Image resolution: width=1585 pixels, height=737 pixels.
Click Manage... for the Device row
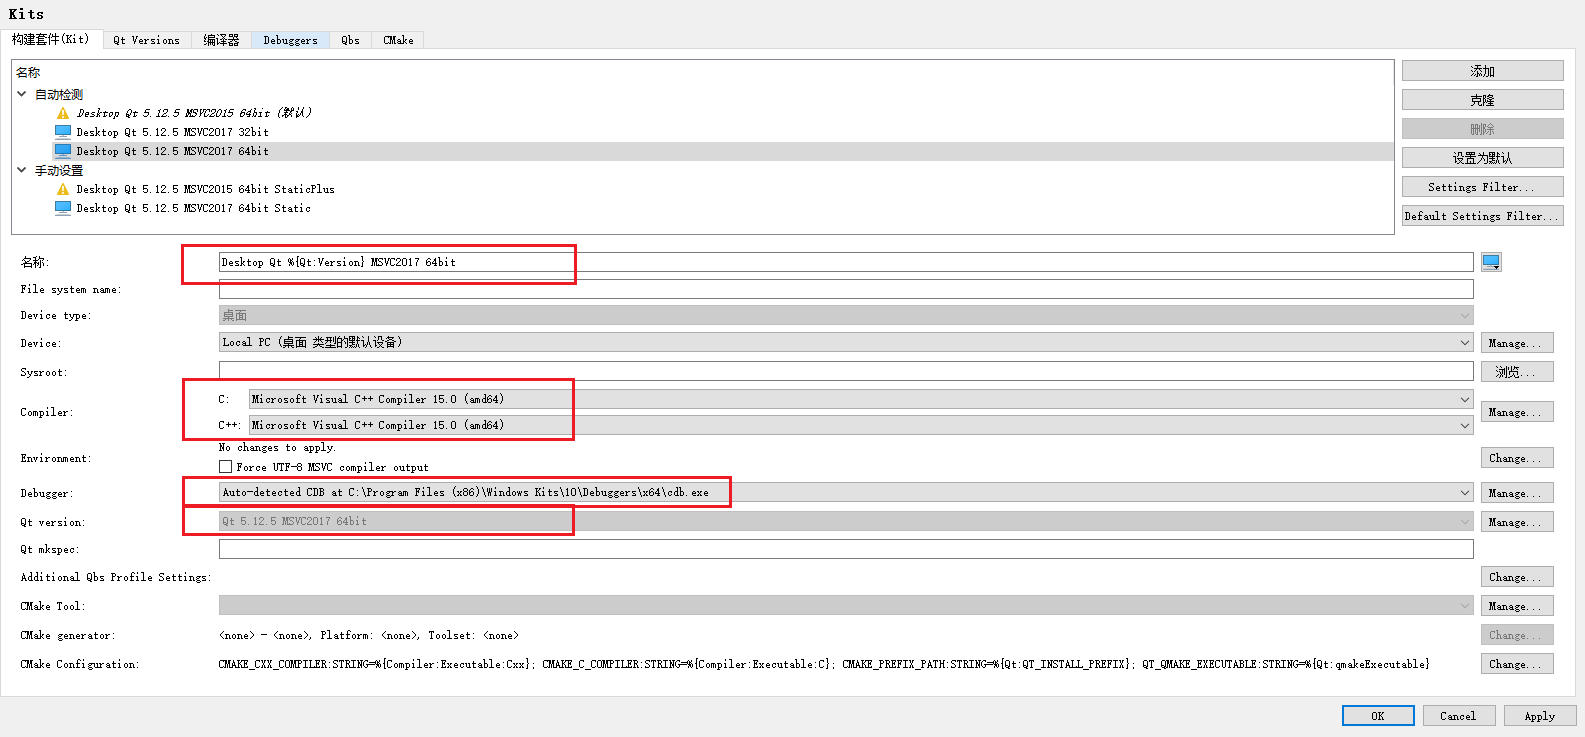[1517, 343]
